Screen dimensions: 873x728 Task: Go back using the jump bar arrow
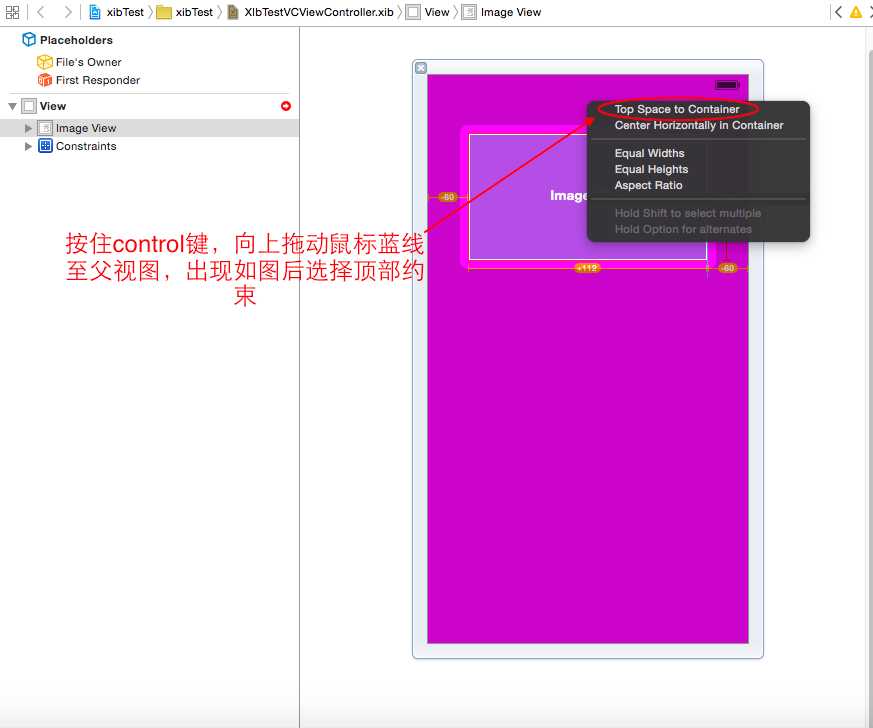click(x=41, y=12)
